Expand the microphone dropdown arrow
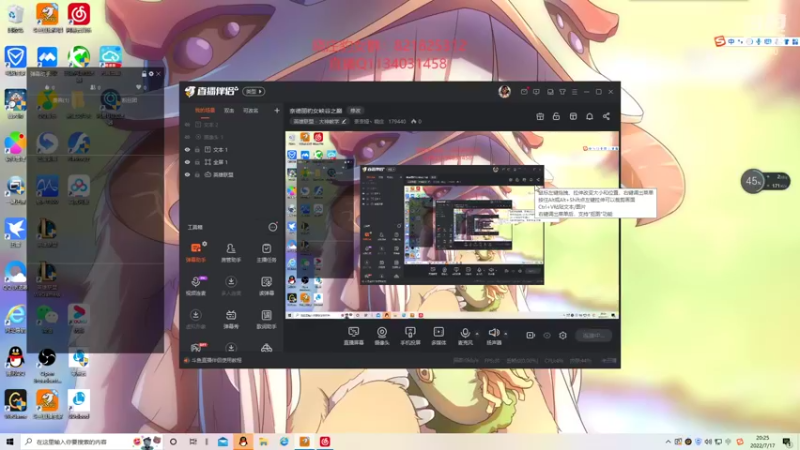The width and height of the screenshot is (800, 450). 477,334
